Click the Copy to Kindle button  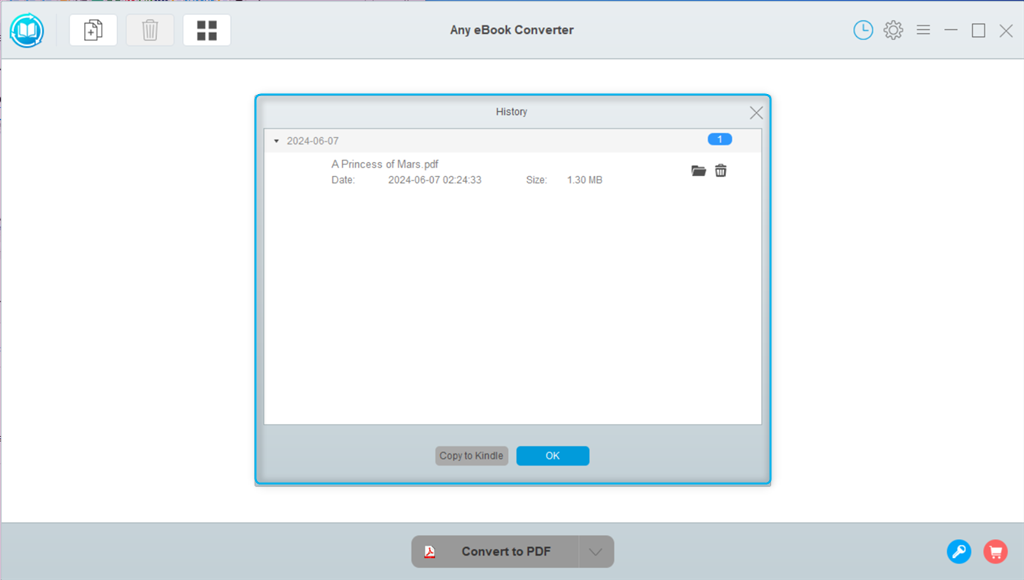(x=472, y=456)
